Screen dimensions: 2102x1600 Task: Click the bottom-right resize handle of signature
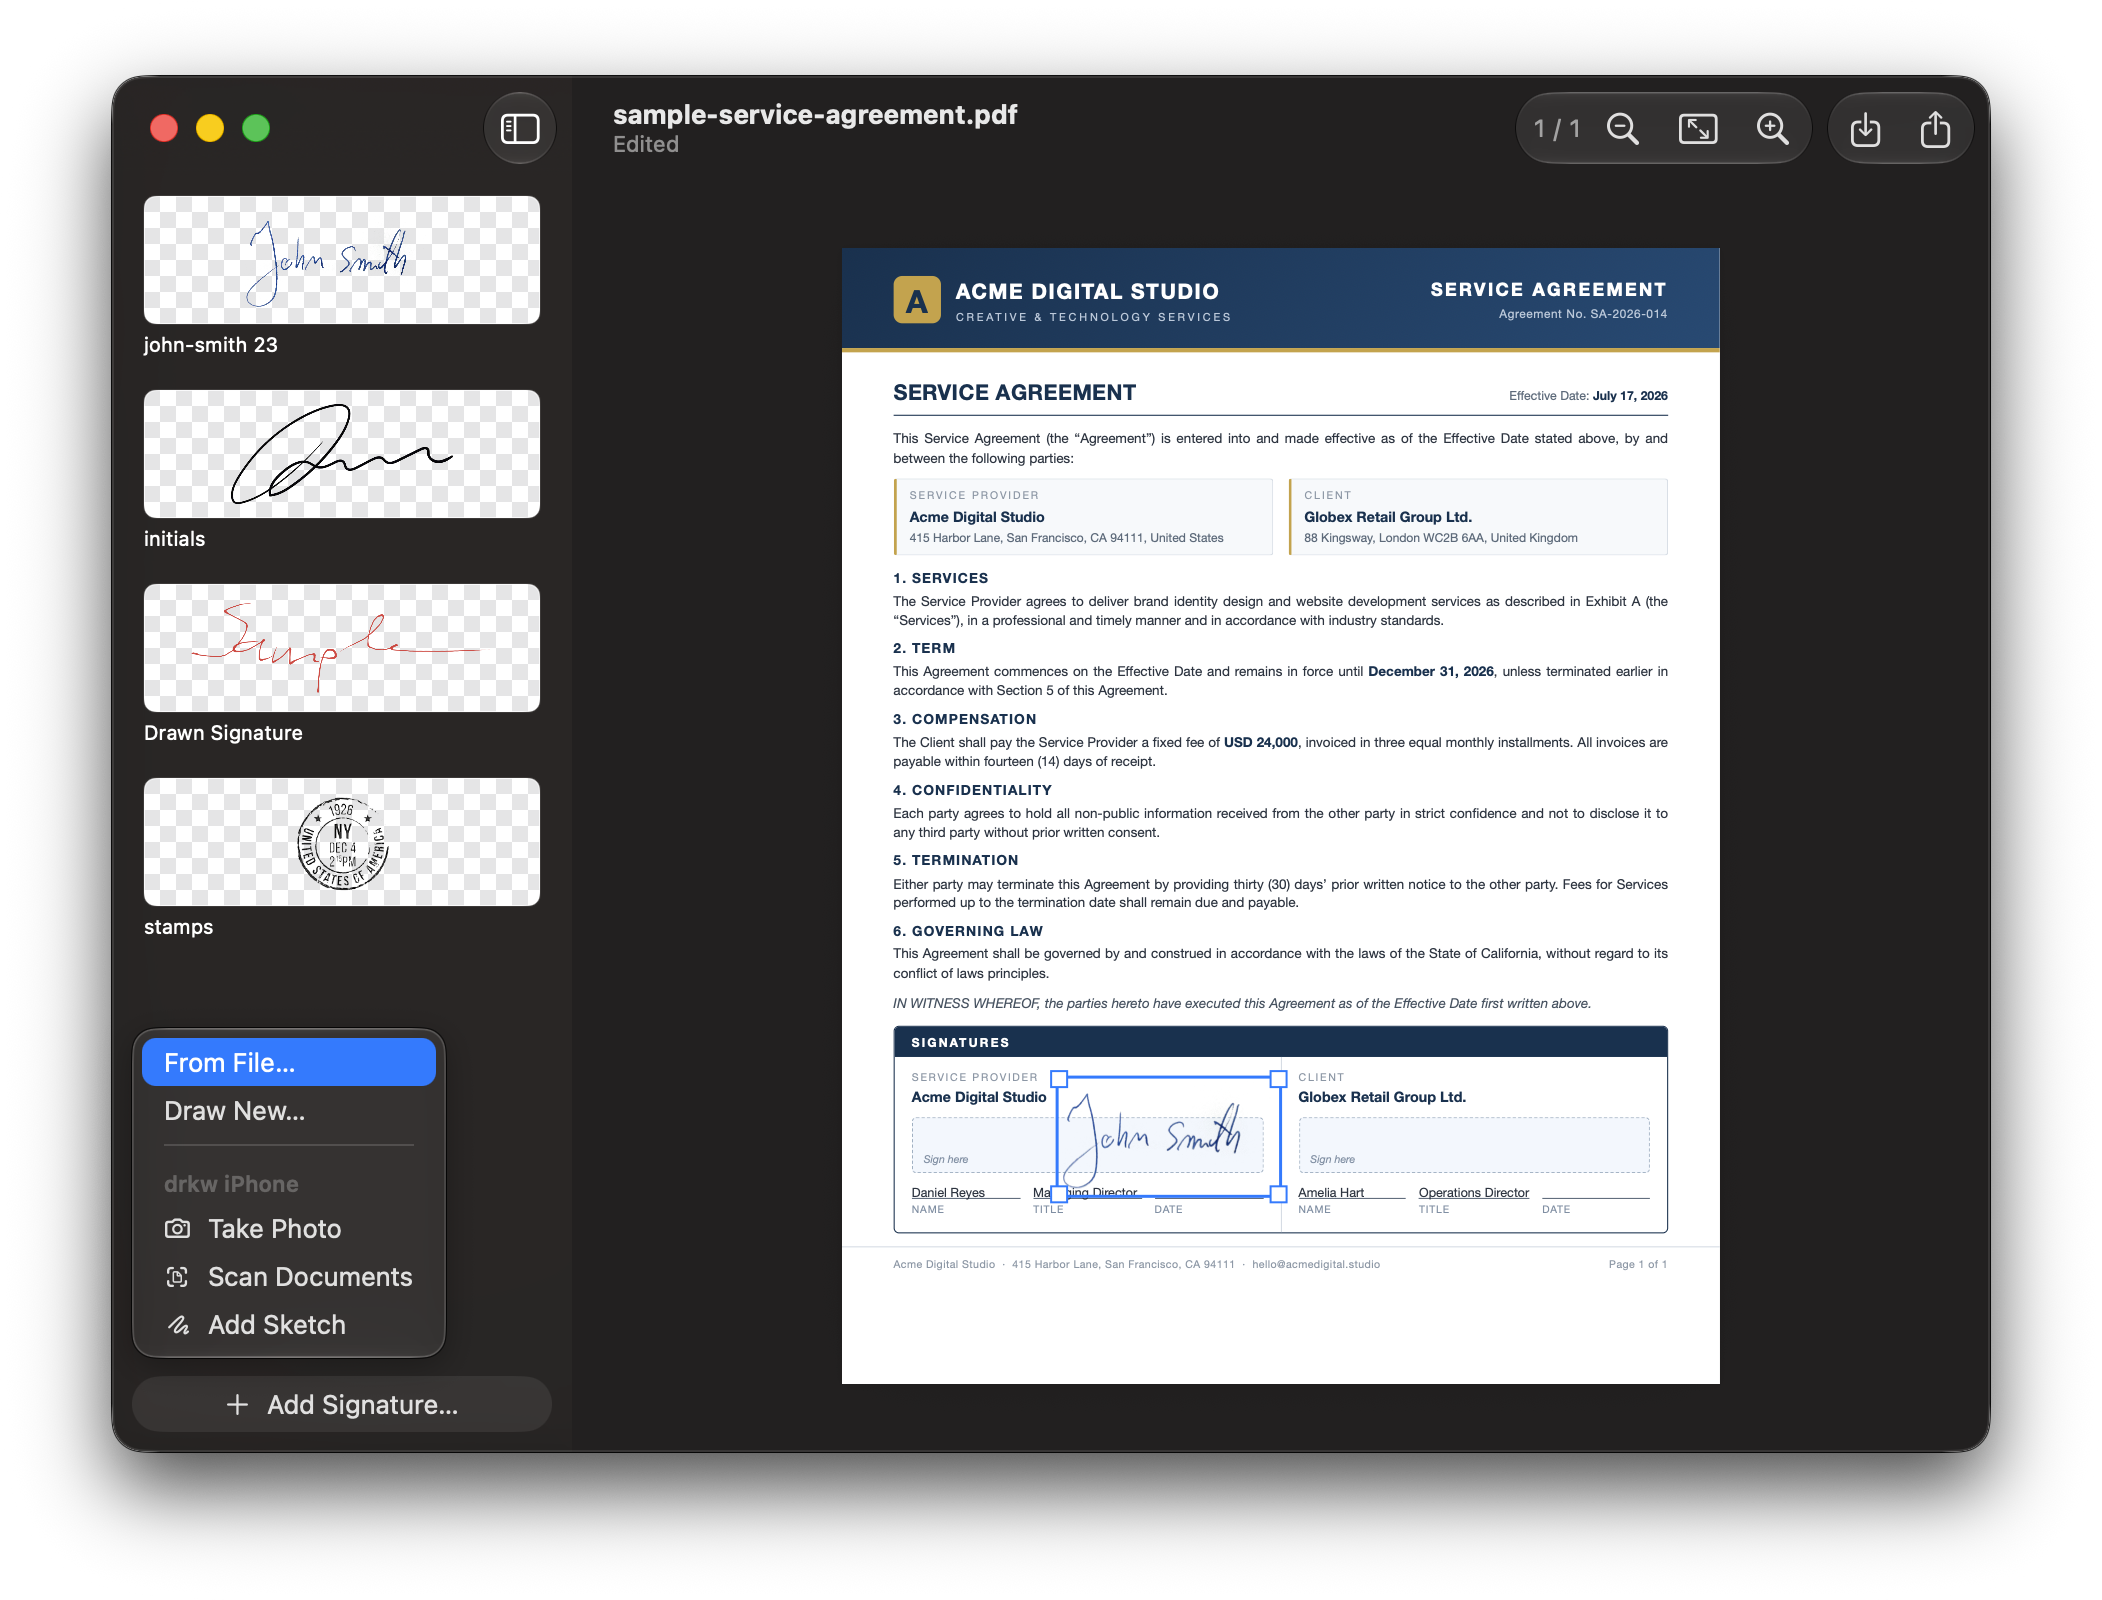[1278, 1194]
